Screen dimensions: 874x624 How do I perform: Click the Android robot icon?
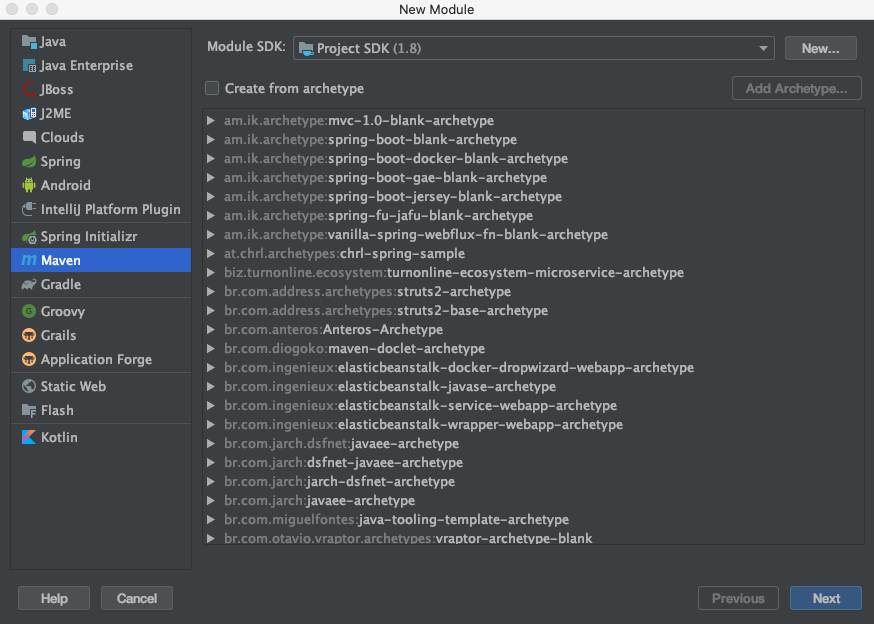29,185
